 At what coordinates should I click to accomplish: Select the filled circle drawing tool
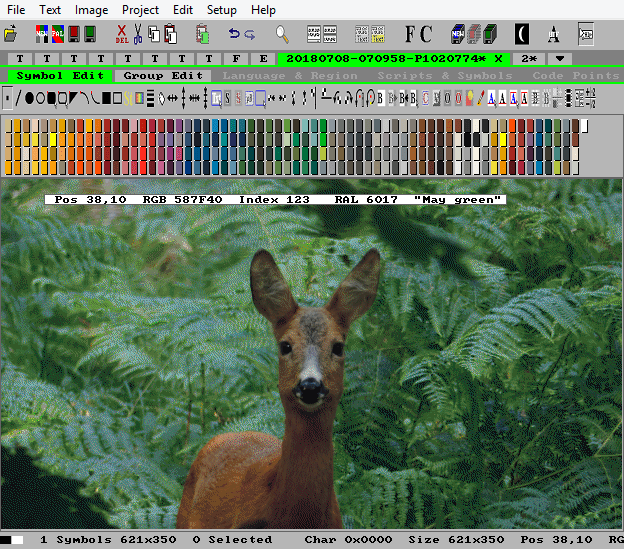[29, 98]
